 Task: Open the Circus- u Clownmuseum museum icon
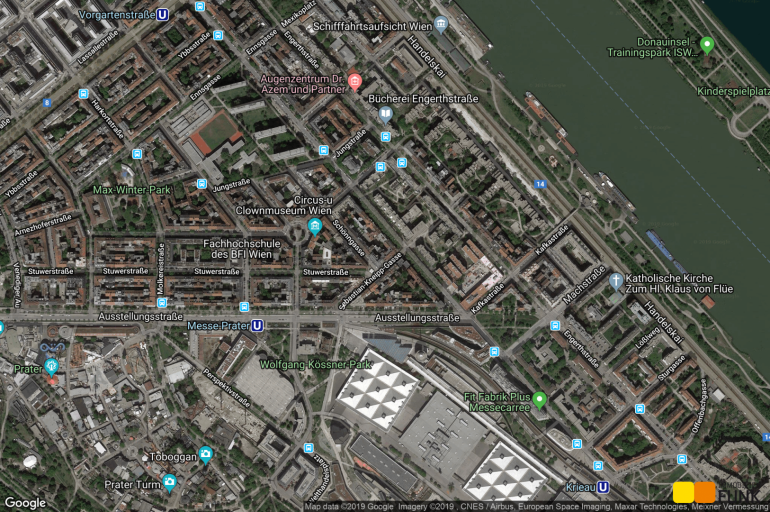tap(315, 227)
